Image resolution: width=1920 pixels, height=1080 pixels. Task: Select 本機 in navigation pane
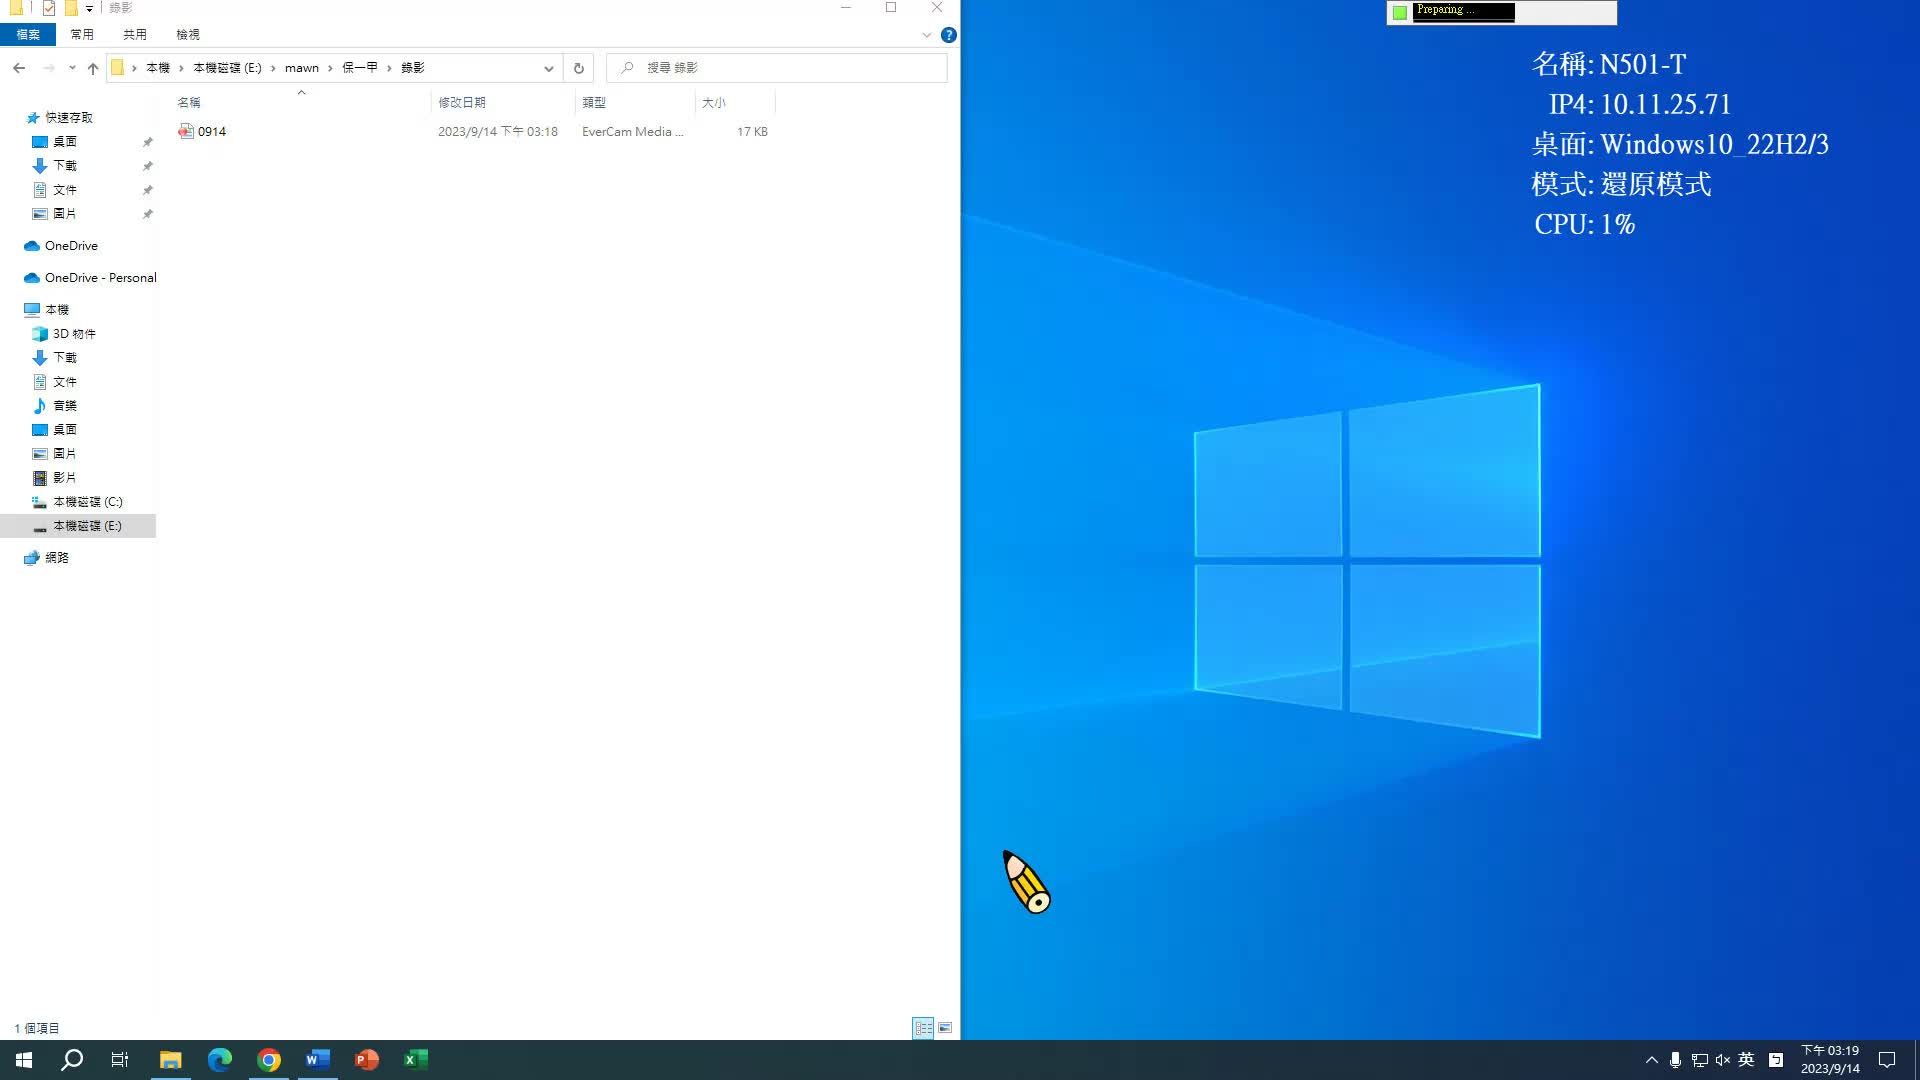pos(56,310)
